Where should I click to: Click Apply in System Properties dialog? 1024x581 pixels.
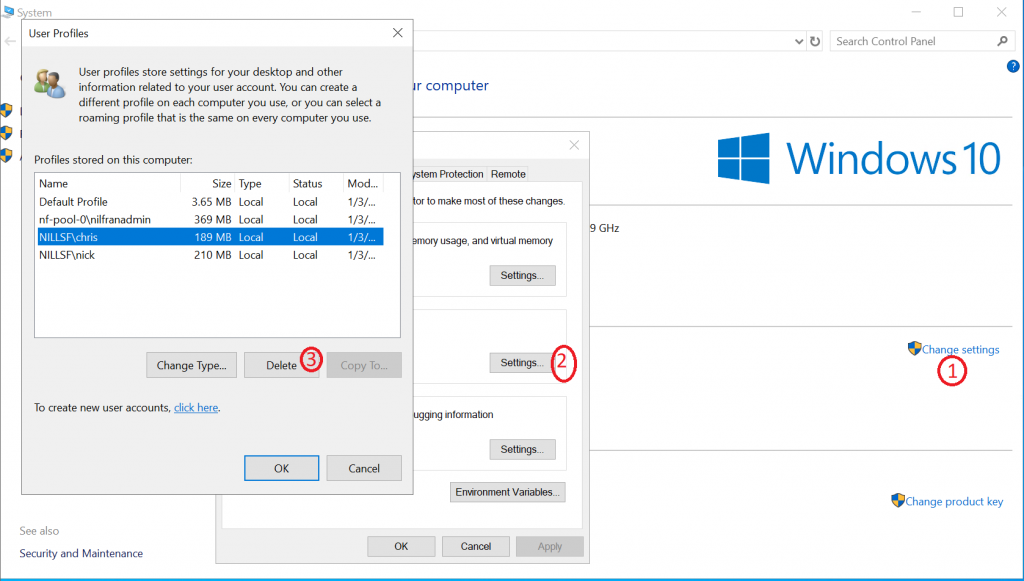click(550, 546)
